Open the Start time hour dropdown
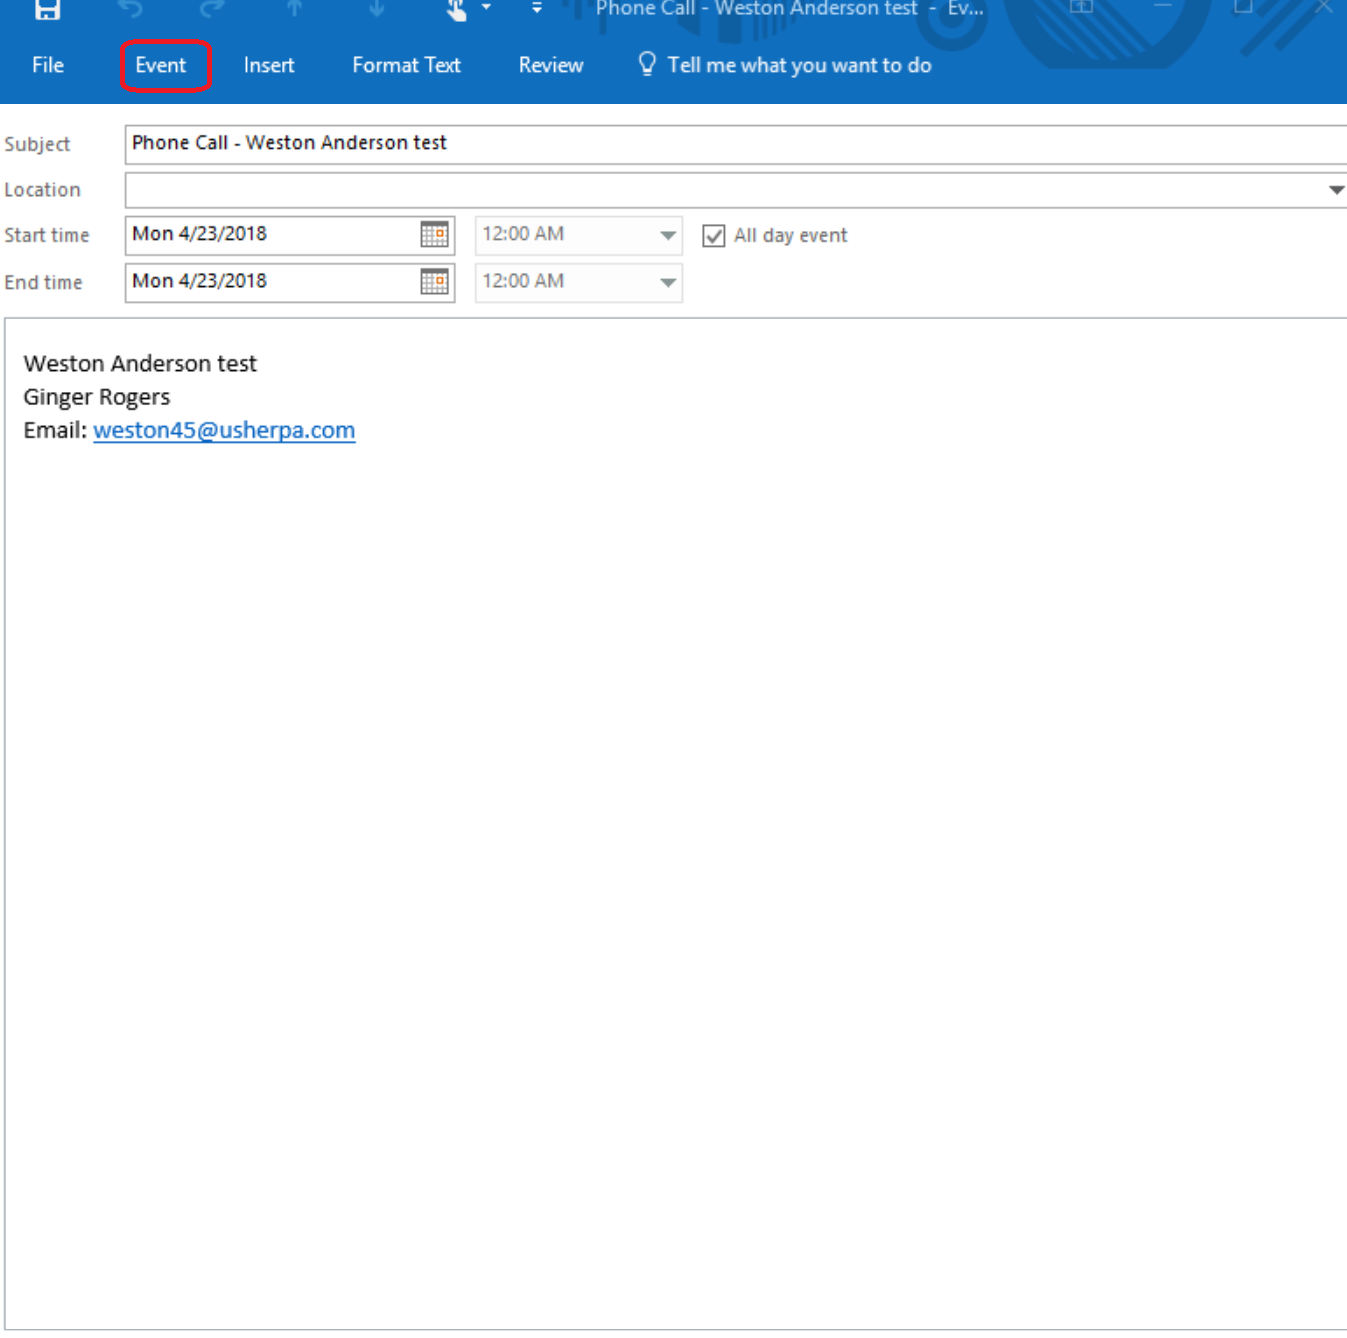 coord(667,236)
